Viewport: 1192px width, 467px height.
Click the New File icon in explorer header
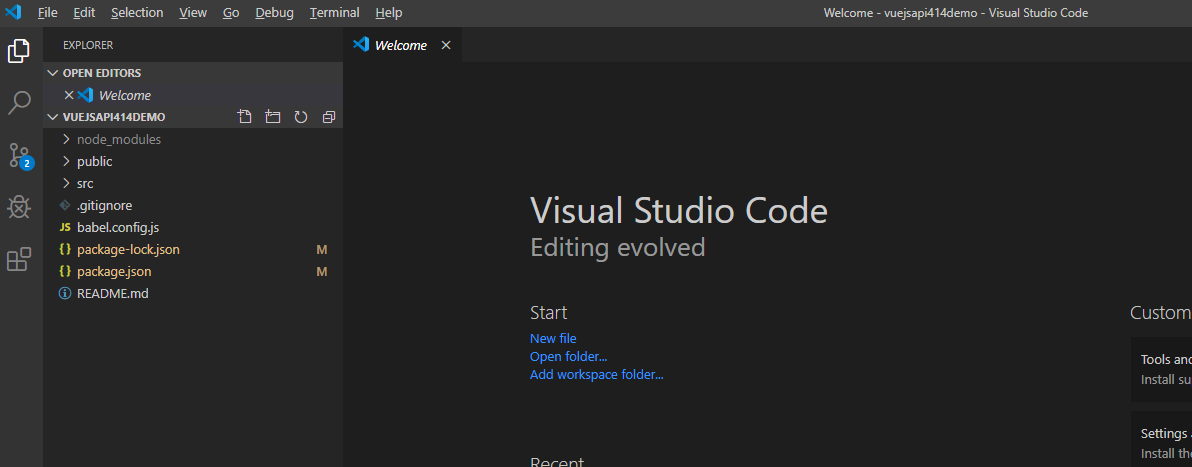point(244,117)
